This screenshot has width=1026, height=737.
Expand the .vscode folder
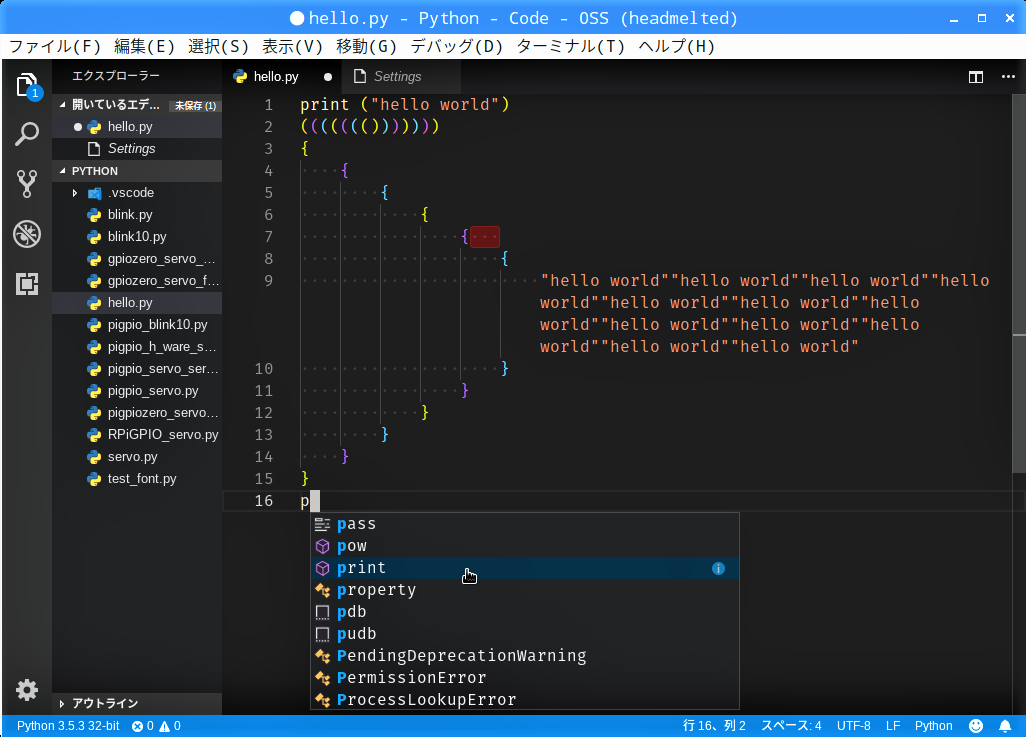(75, 193)
